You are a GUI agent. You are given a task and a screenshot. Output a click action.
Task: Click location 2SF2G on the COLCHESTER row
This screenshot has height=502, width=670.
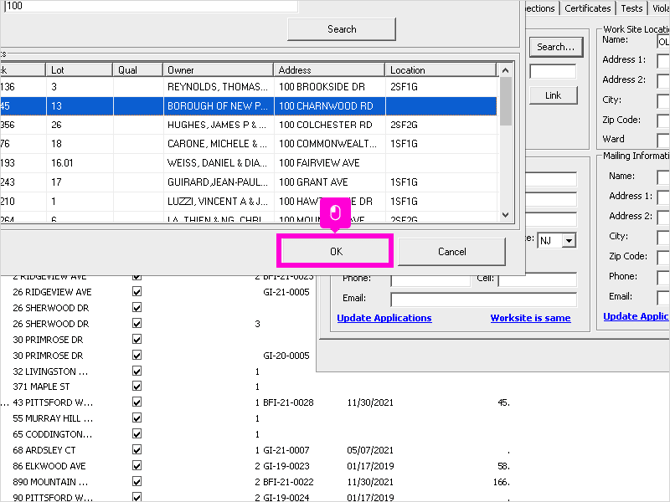(x=404, y=125)
